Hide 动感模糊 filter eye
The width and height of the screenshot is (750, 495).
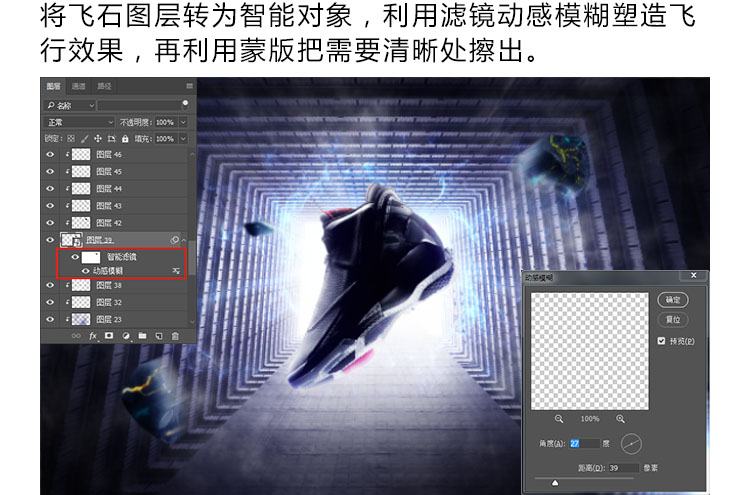coord(86,271)
